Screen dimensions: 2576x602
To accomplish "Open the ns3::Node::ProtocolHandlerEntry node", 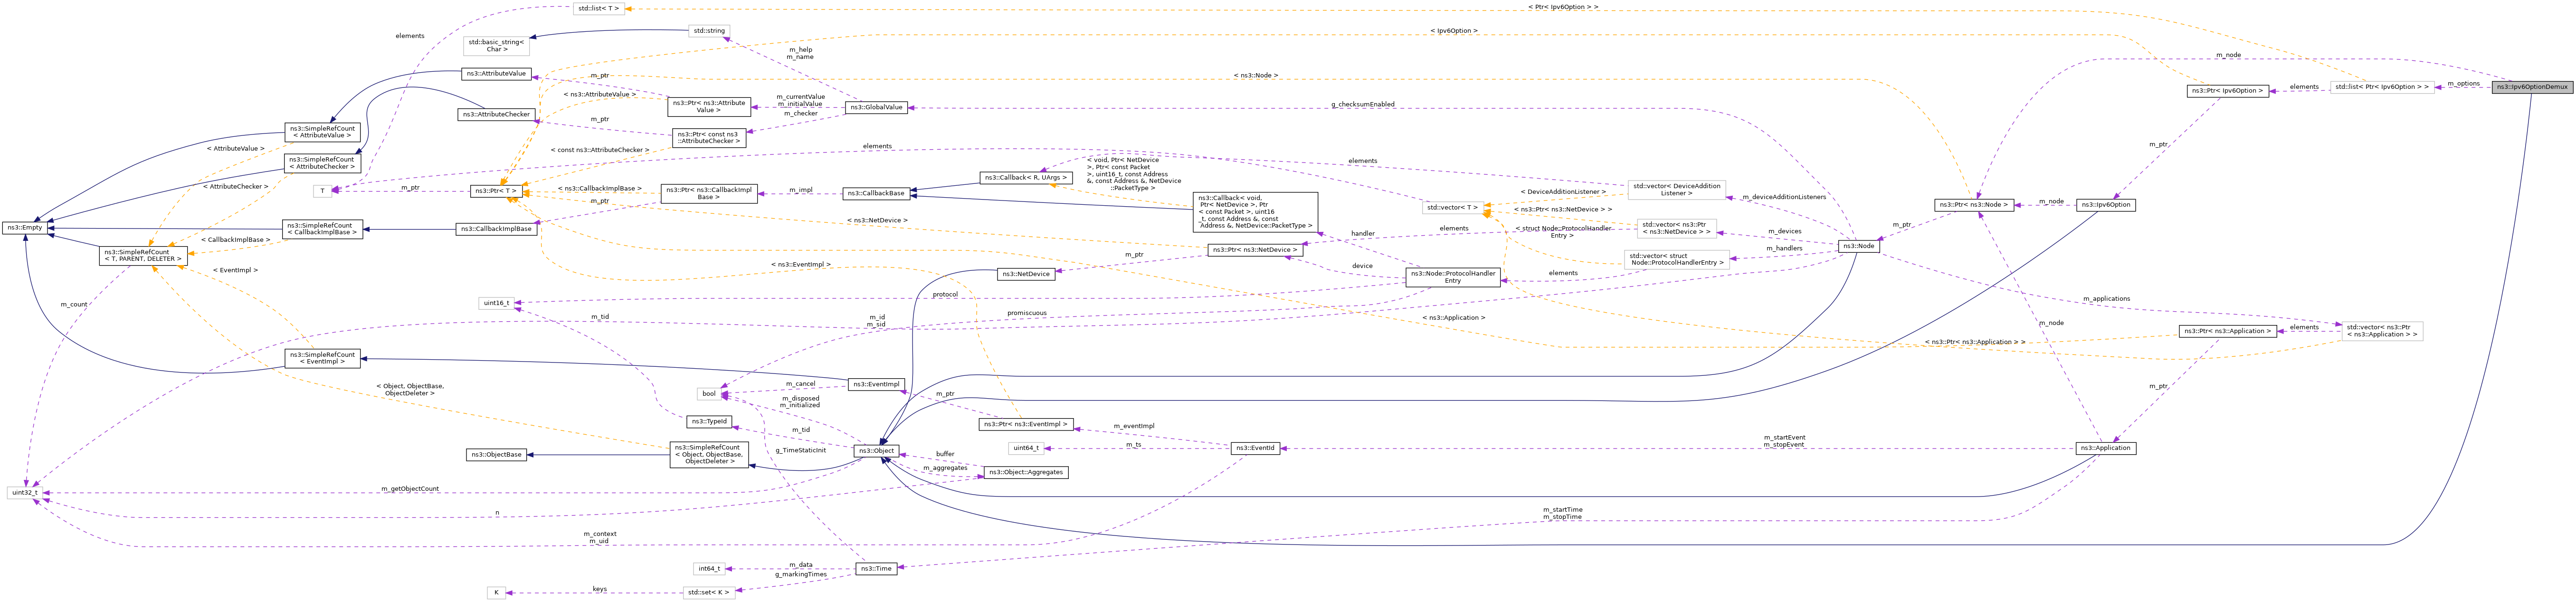I will click(x=1452, y=277).
